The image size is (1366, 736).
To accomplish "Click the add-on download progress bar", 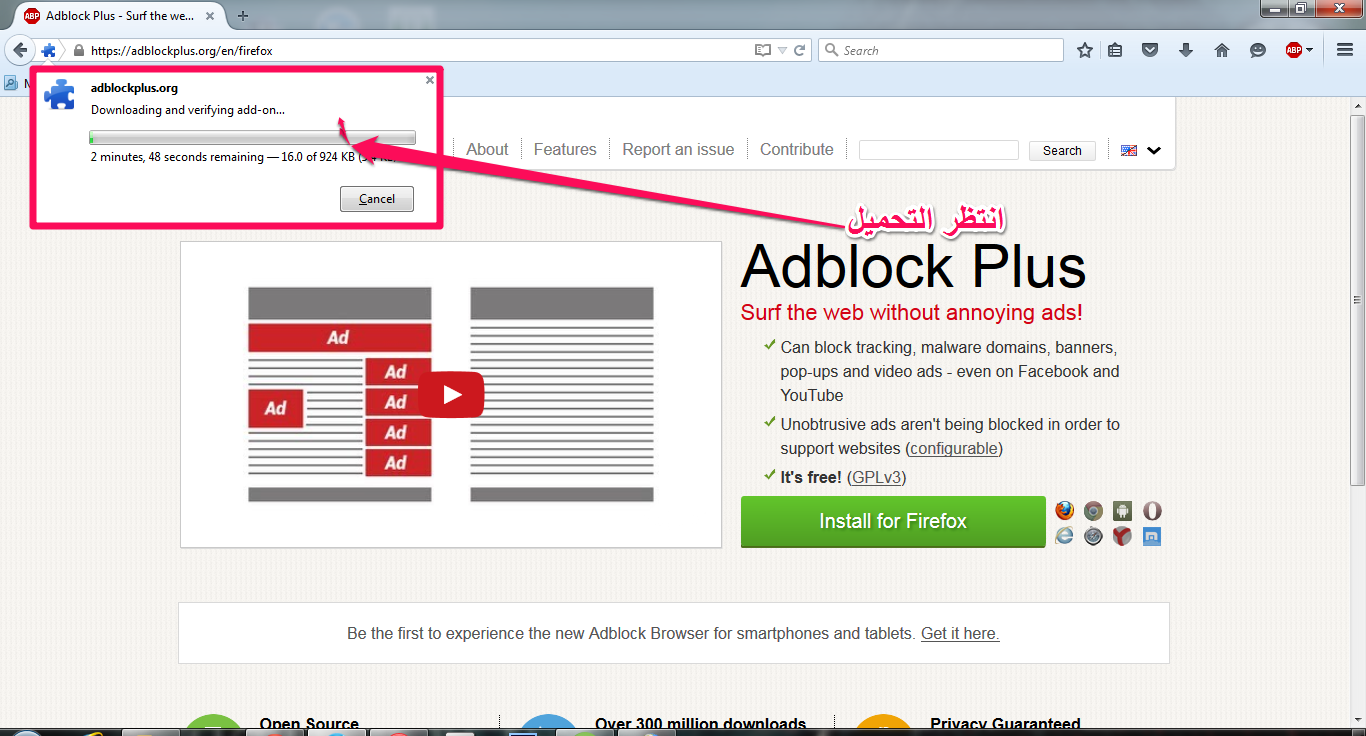I will pyautogui.click(x=252, y=138).
